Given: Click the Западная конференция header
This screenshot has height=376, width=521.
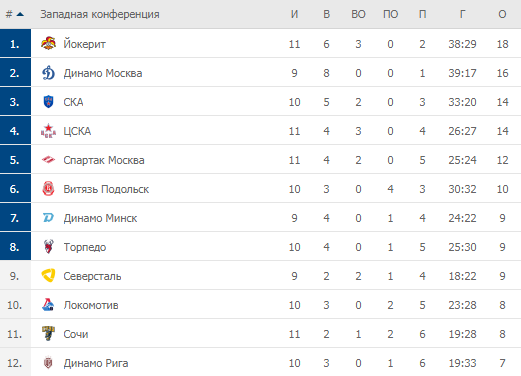Looking at the screenshot, I should tap(100, 14).
